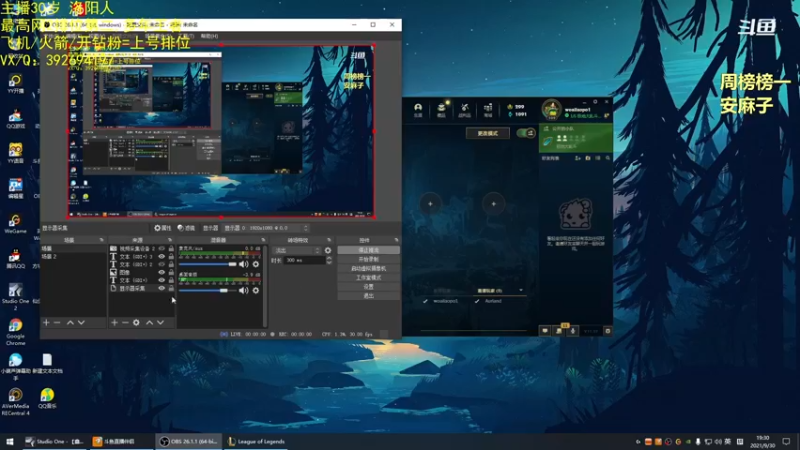The height and width of the screenshot is (450, 800).
Task: Open the Filters button above the OBS docks
Action: (x=186, y=228)
